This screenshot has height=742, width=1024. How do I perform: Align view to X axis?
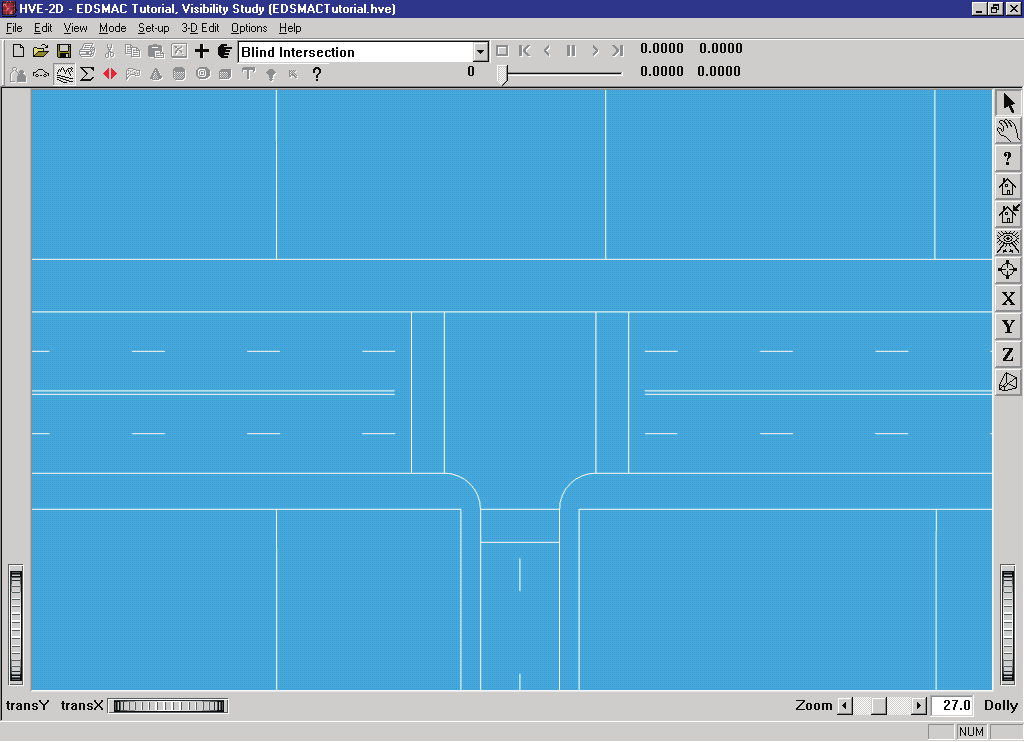1008,298
